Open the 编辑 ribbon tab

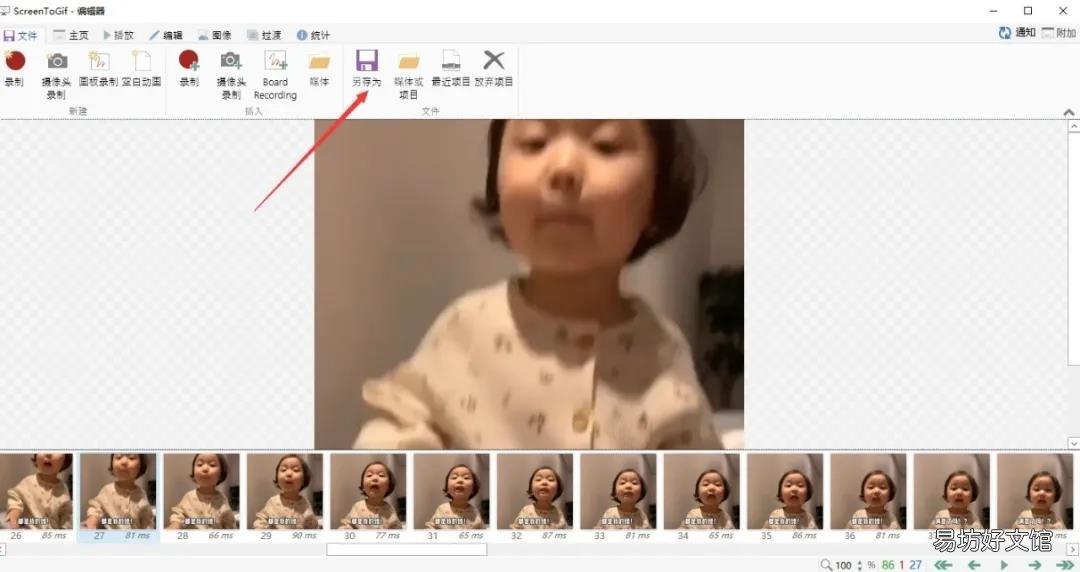[166, 35]
